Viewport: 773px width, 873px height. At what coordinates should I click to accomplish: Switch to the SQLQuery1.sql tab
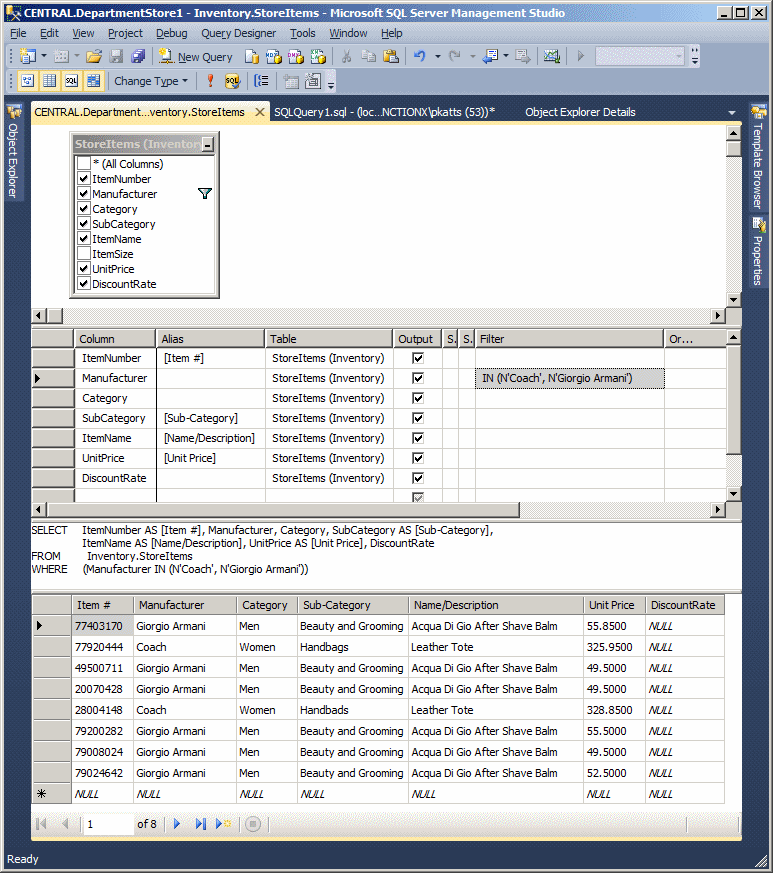tap(384, 112)
